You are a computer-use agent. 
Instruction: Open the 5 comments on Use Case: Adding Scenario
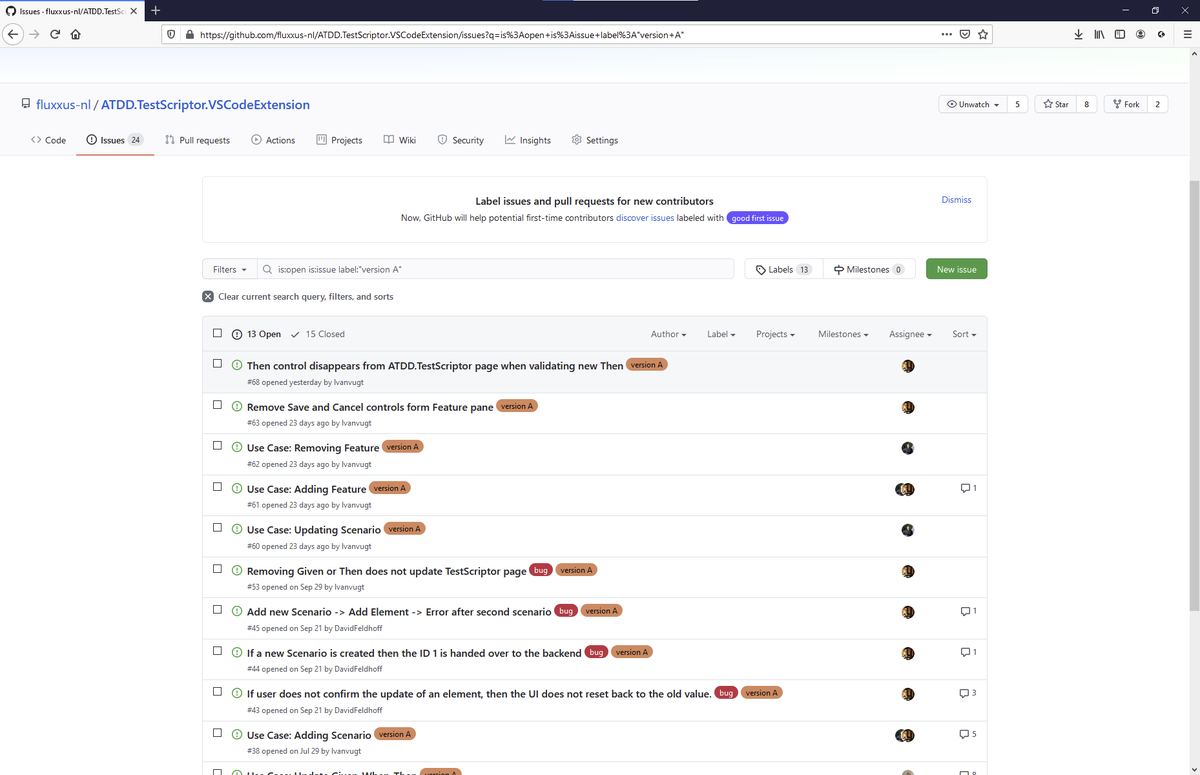pos(968,734)
